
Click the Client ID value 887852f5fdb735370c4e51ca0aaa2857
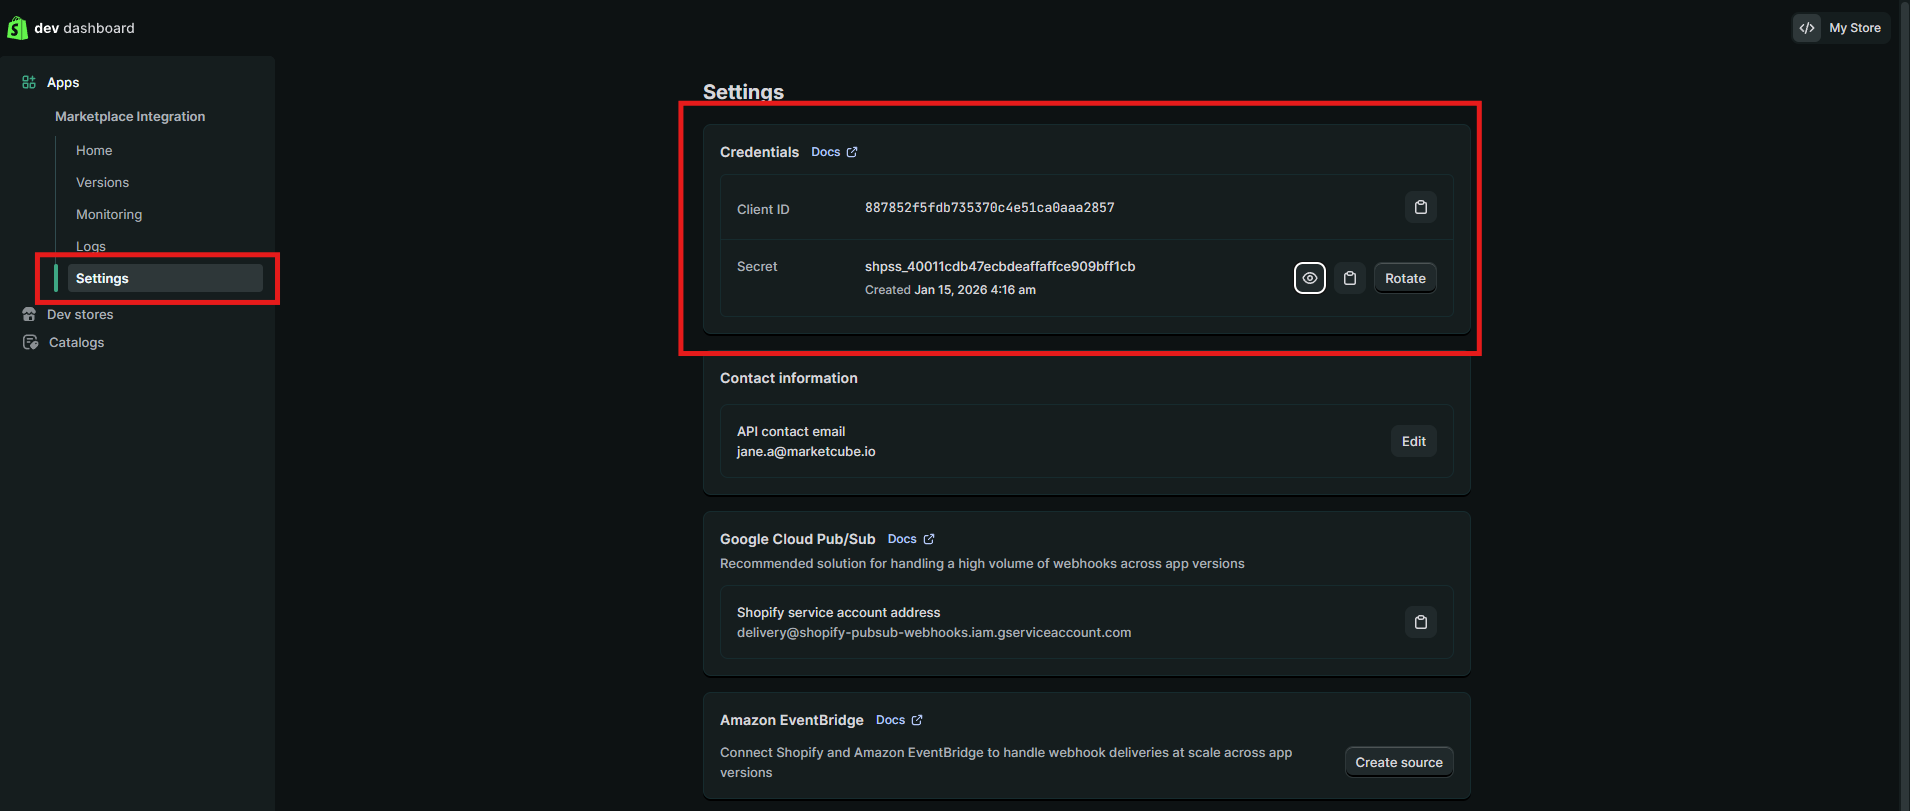click(x=989, y=207)
